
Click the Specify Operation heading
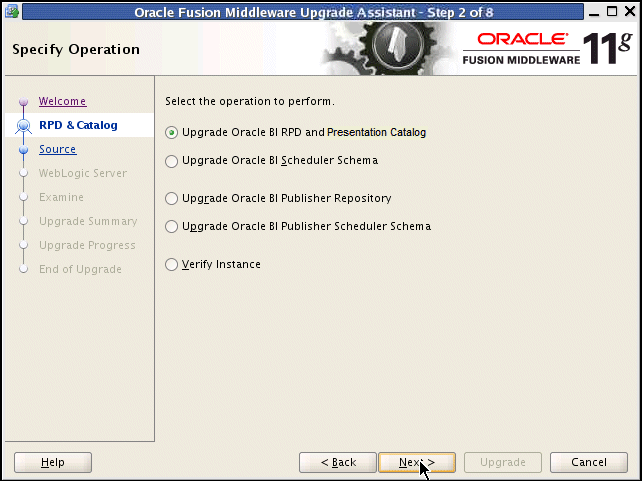pos(76,49)
